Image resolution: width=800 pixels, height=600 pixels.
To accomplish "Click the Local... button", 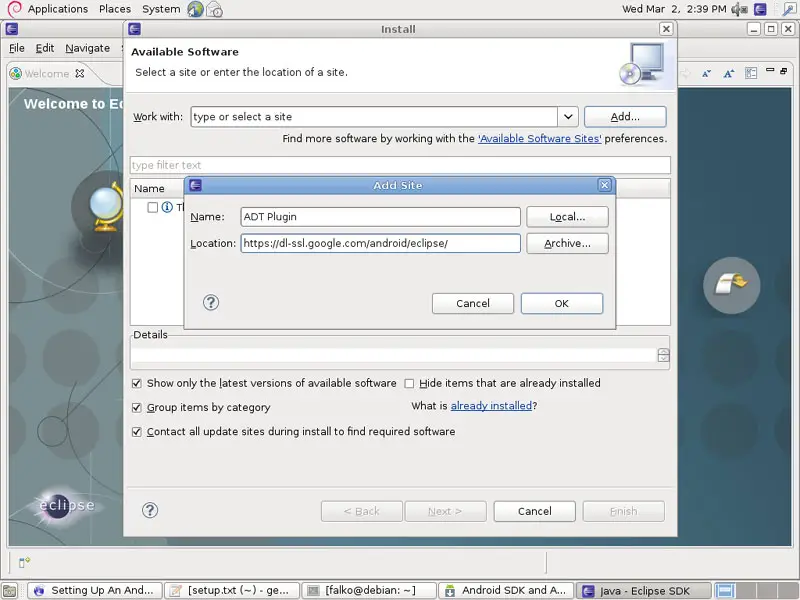I will [567, 217].
